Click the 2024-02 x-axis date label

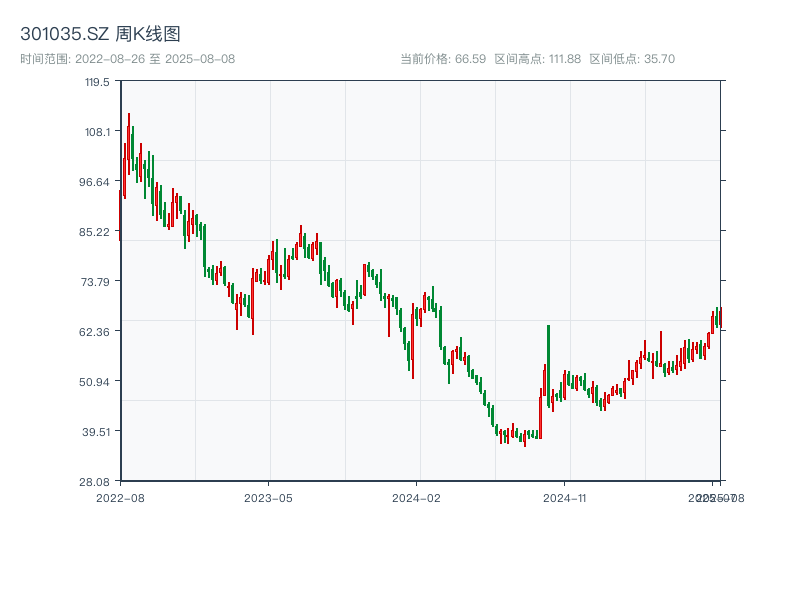click(x=417, y=497)
